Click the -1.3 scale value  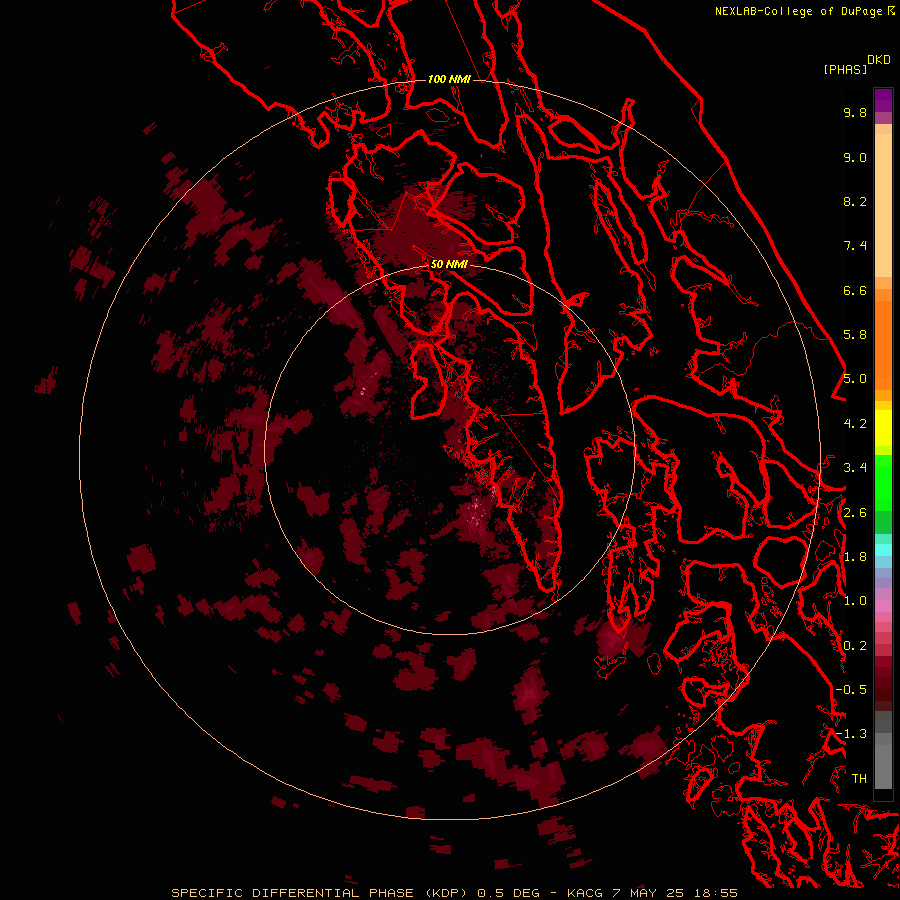[x=851, y=734]
